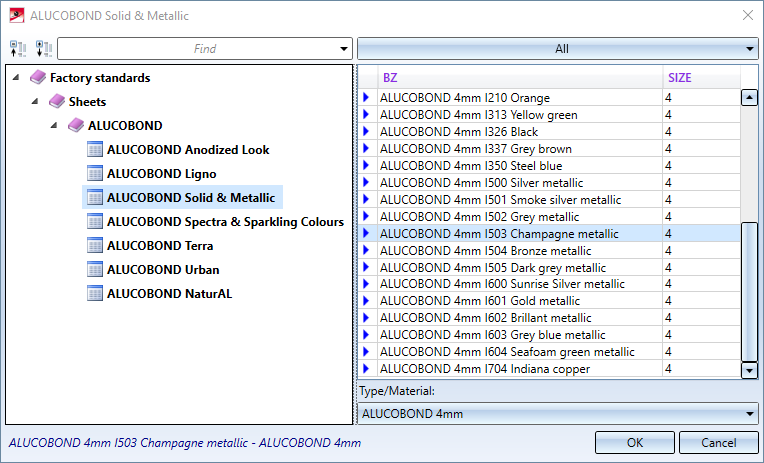The width and height of the screenshot is (764, 463).
Task: Open the Type/Material ALUCOBOND 4mm dropdown
Action: click(557, 414)
